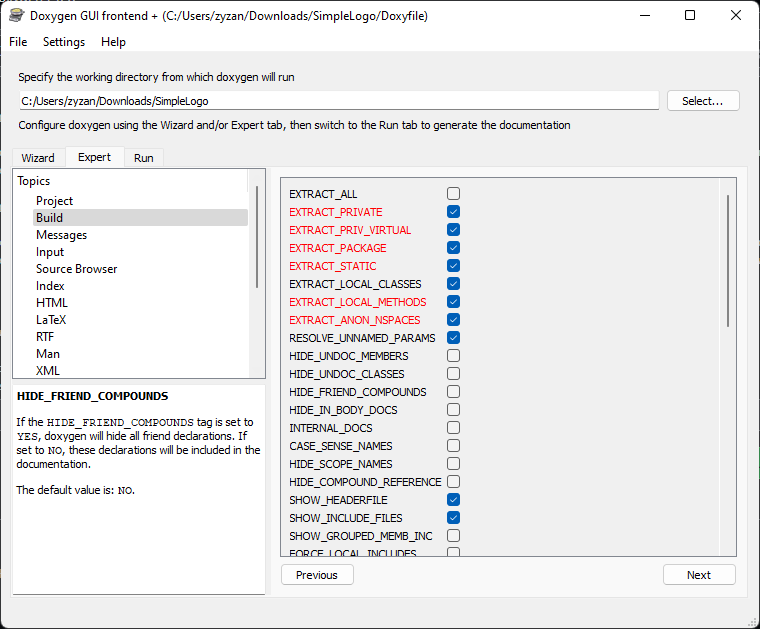Uncheck the EXTRACT_PRIVATE checkbox
The height and width of the screenshot is (629, 760).
[454, 212]
